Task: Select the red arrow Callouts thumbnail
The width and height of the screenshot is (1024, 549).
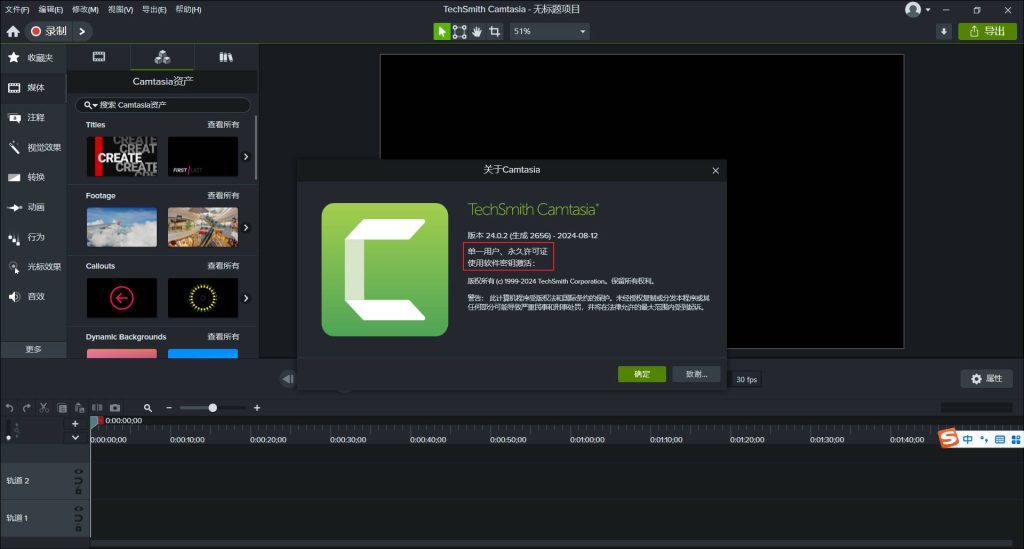Action: [121, 298]
